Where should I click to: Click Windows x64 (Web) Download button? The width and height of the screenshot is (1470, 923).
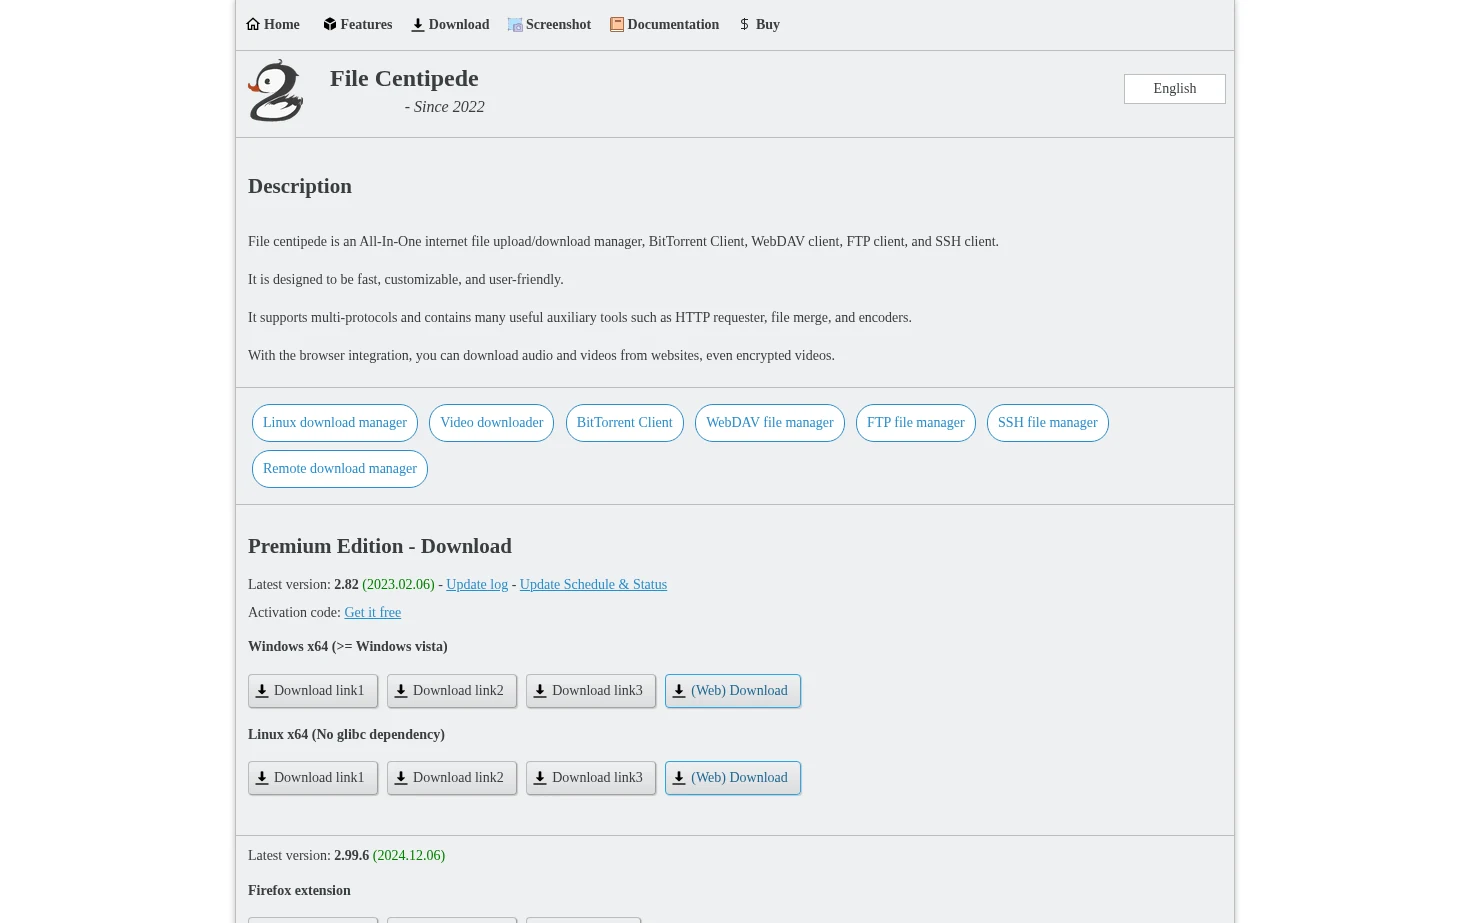(733, 691)
